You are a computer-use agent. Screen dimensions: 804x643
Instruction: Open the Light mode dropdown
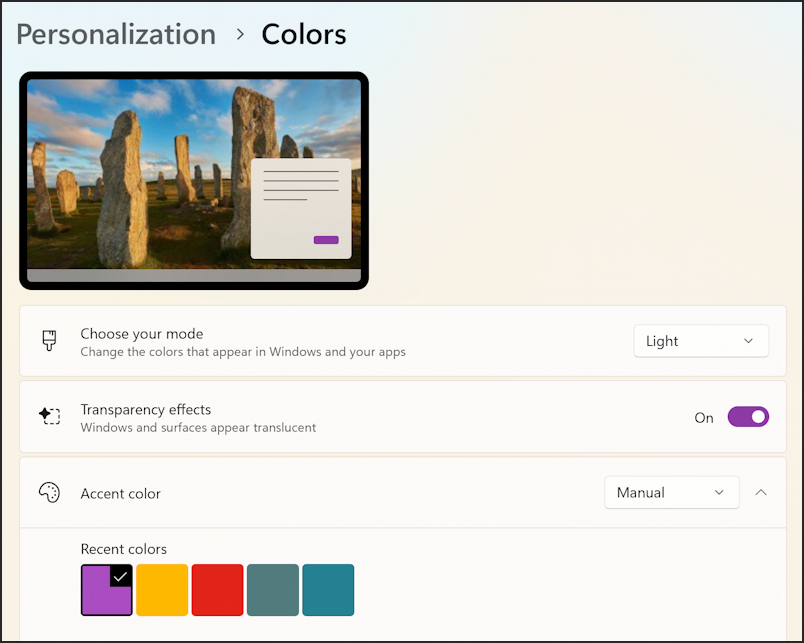point(701,341)
